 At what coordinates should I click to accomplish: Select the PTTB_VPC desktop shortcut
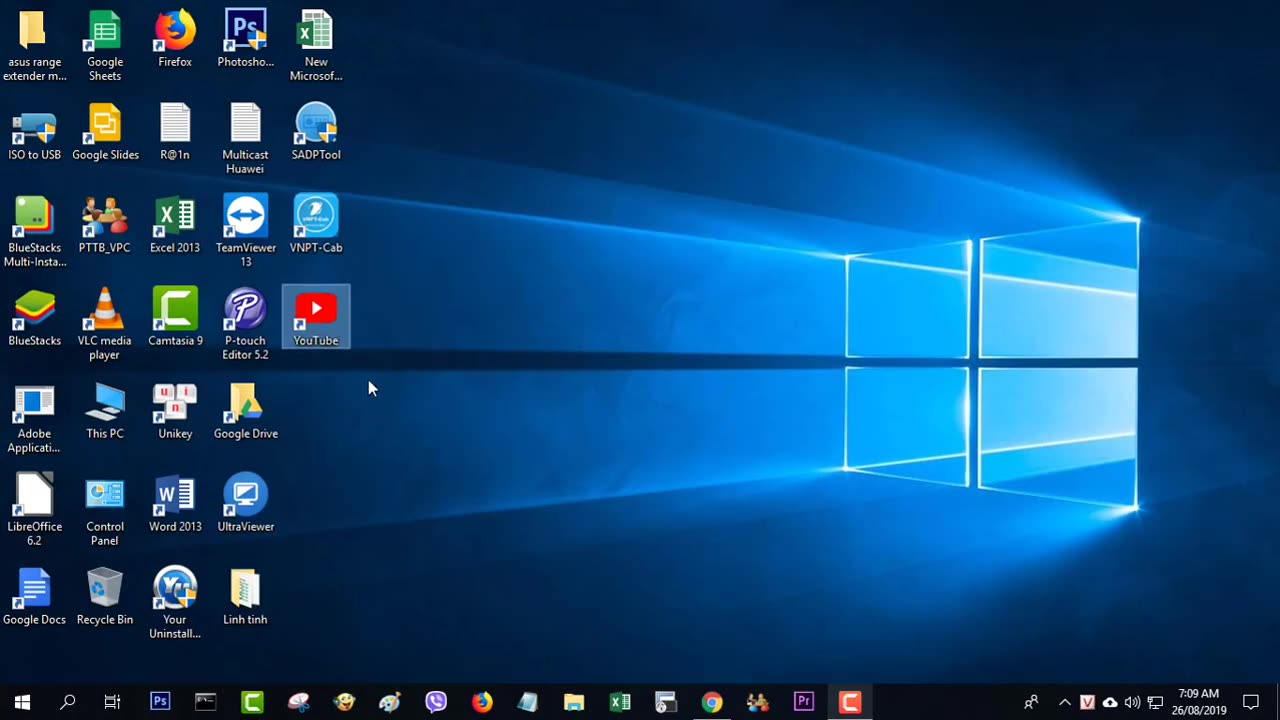pyautogui.click(x=105, y=226)
